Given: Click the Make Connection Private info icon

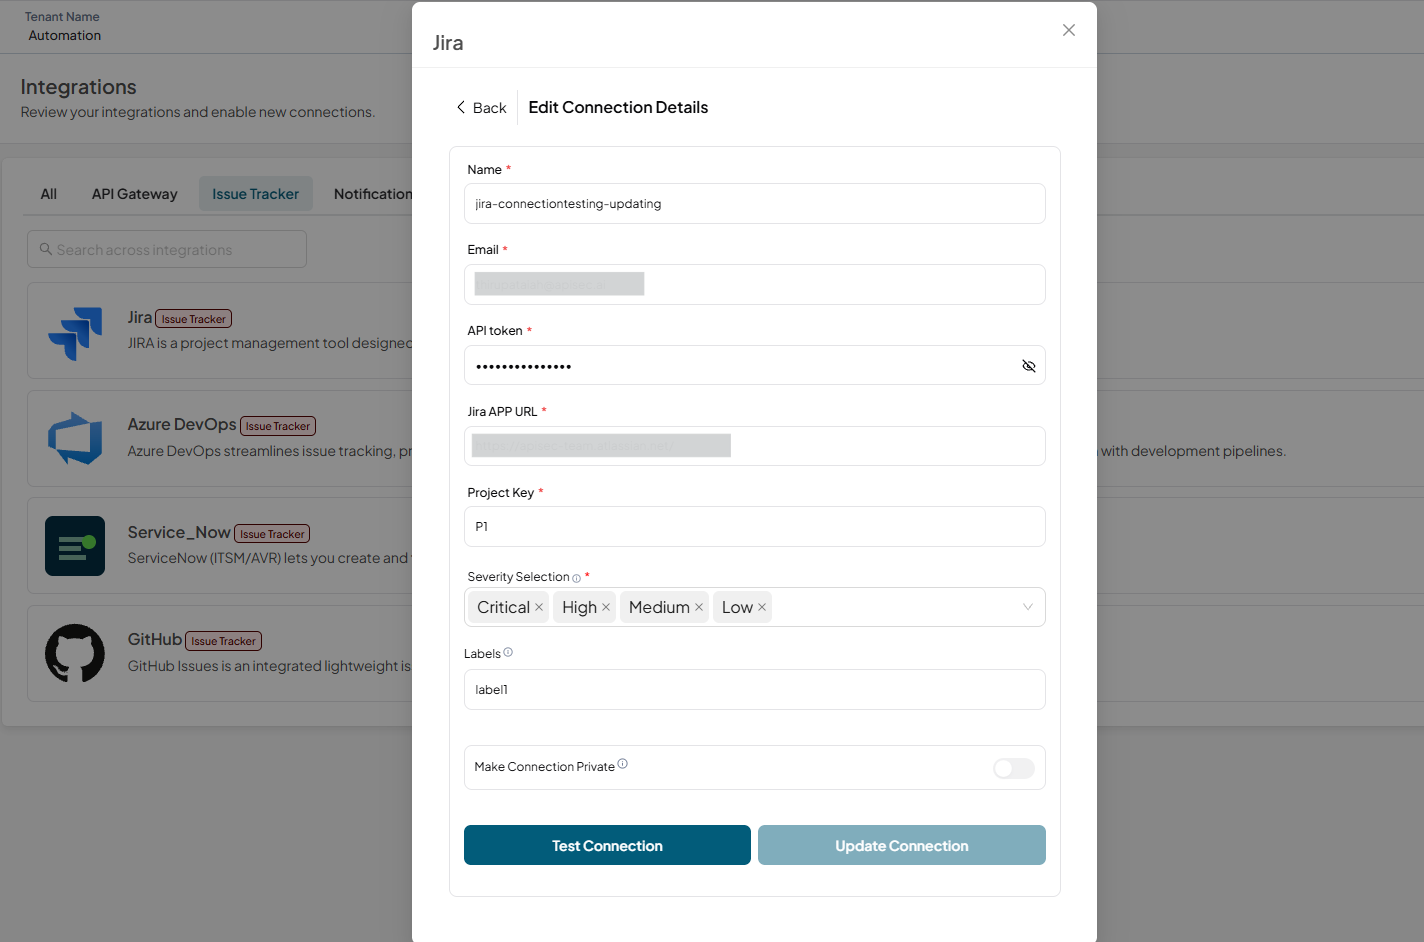Looking at the screenshot, I should (x=622, y=764).
